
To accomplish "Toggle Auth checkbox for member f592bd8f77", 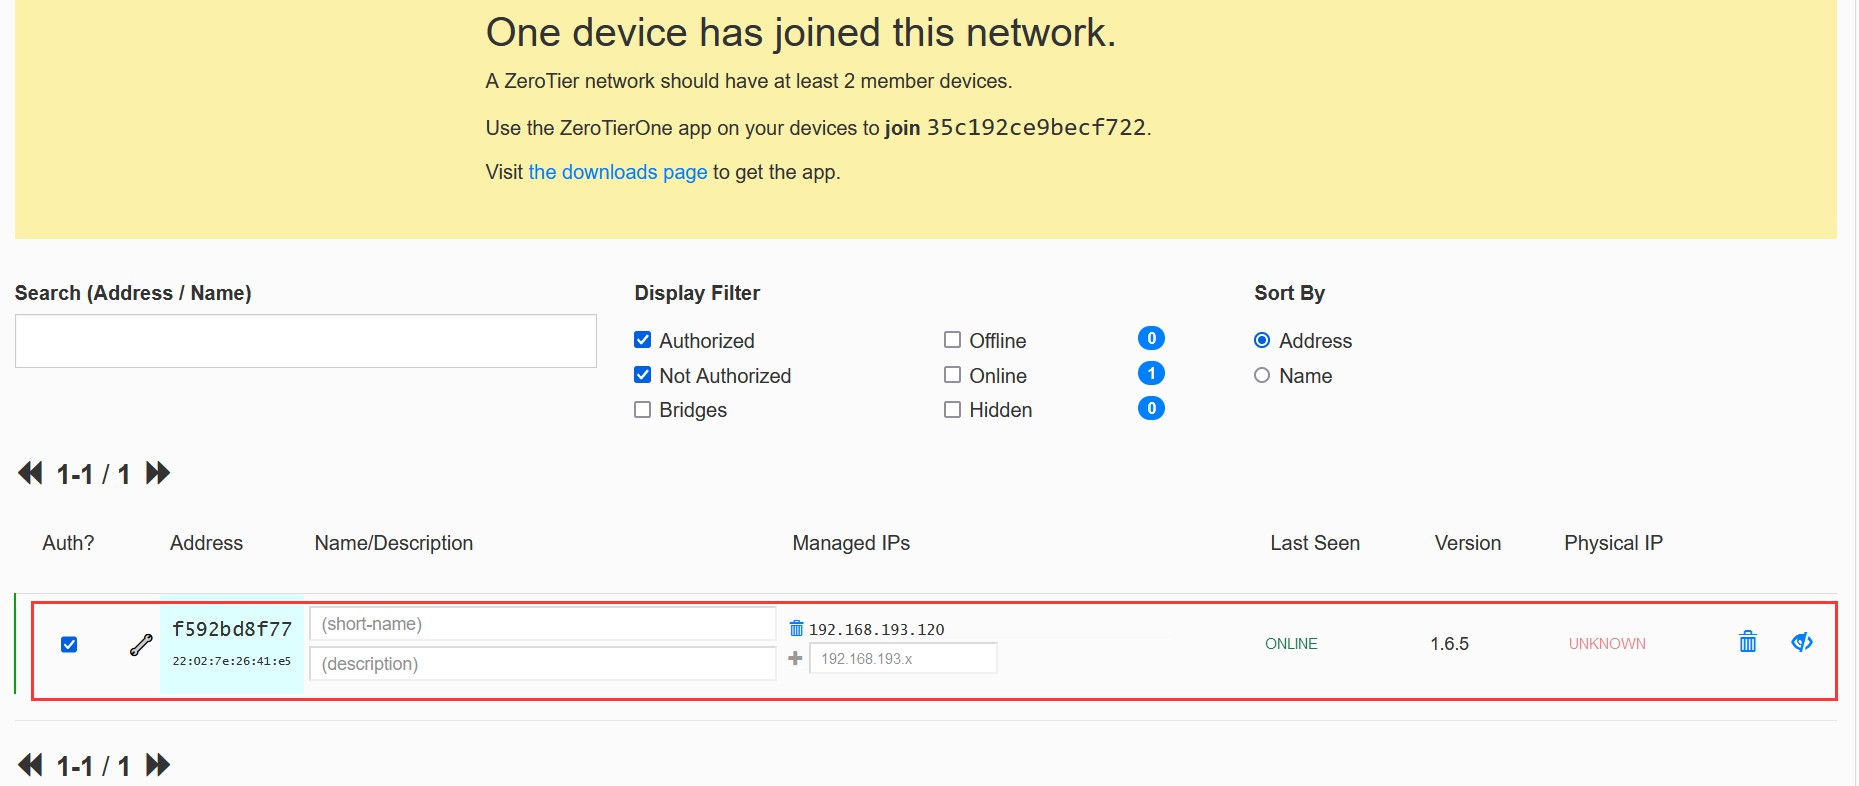I will (69, 645).
